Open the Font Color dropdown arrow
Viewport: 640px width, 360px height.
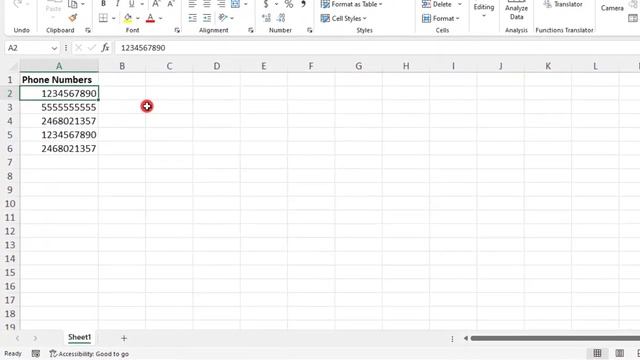160,18
